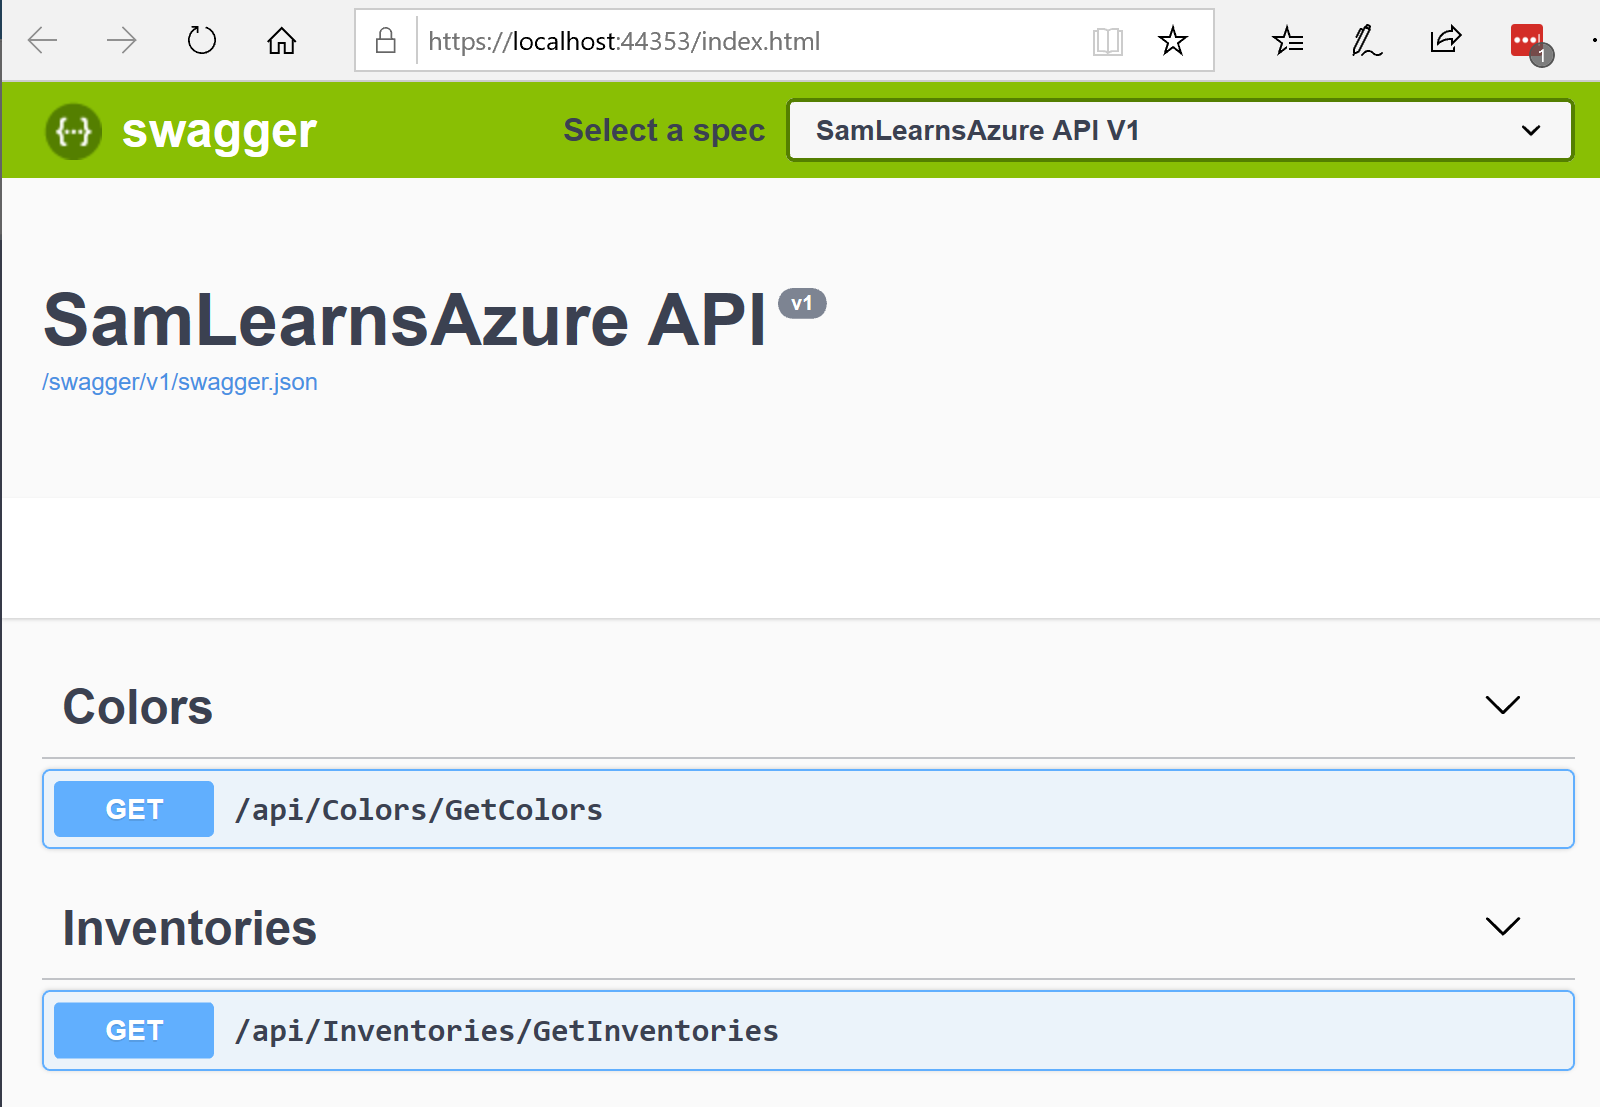Click the Inventories section heading
Image resolution: width=1600 pixels, height=1107 pixels.
190,928
